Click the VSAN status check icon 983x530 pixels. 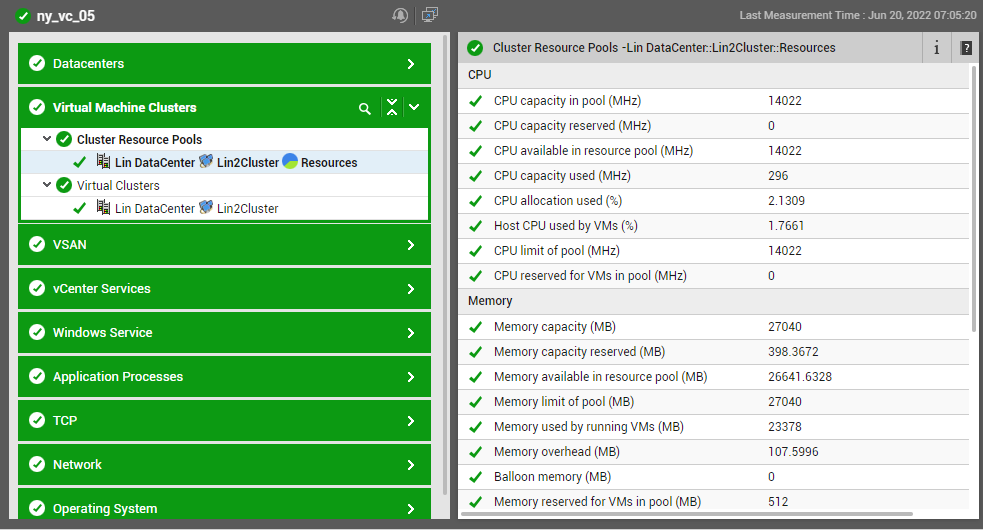[37, 245]
